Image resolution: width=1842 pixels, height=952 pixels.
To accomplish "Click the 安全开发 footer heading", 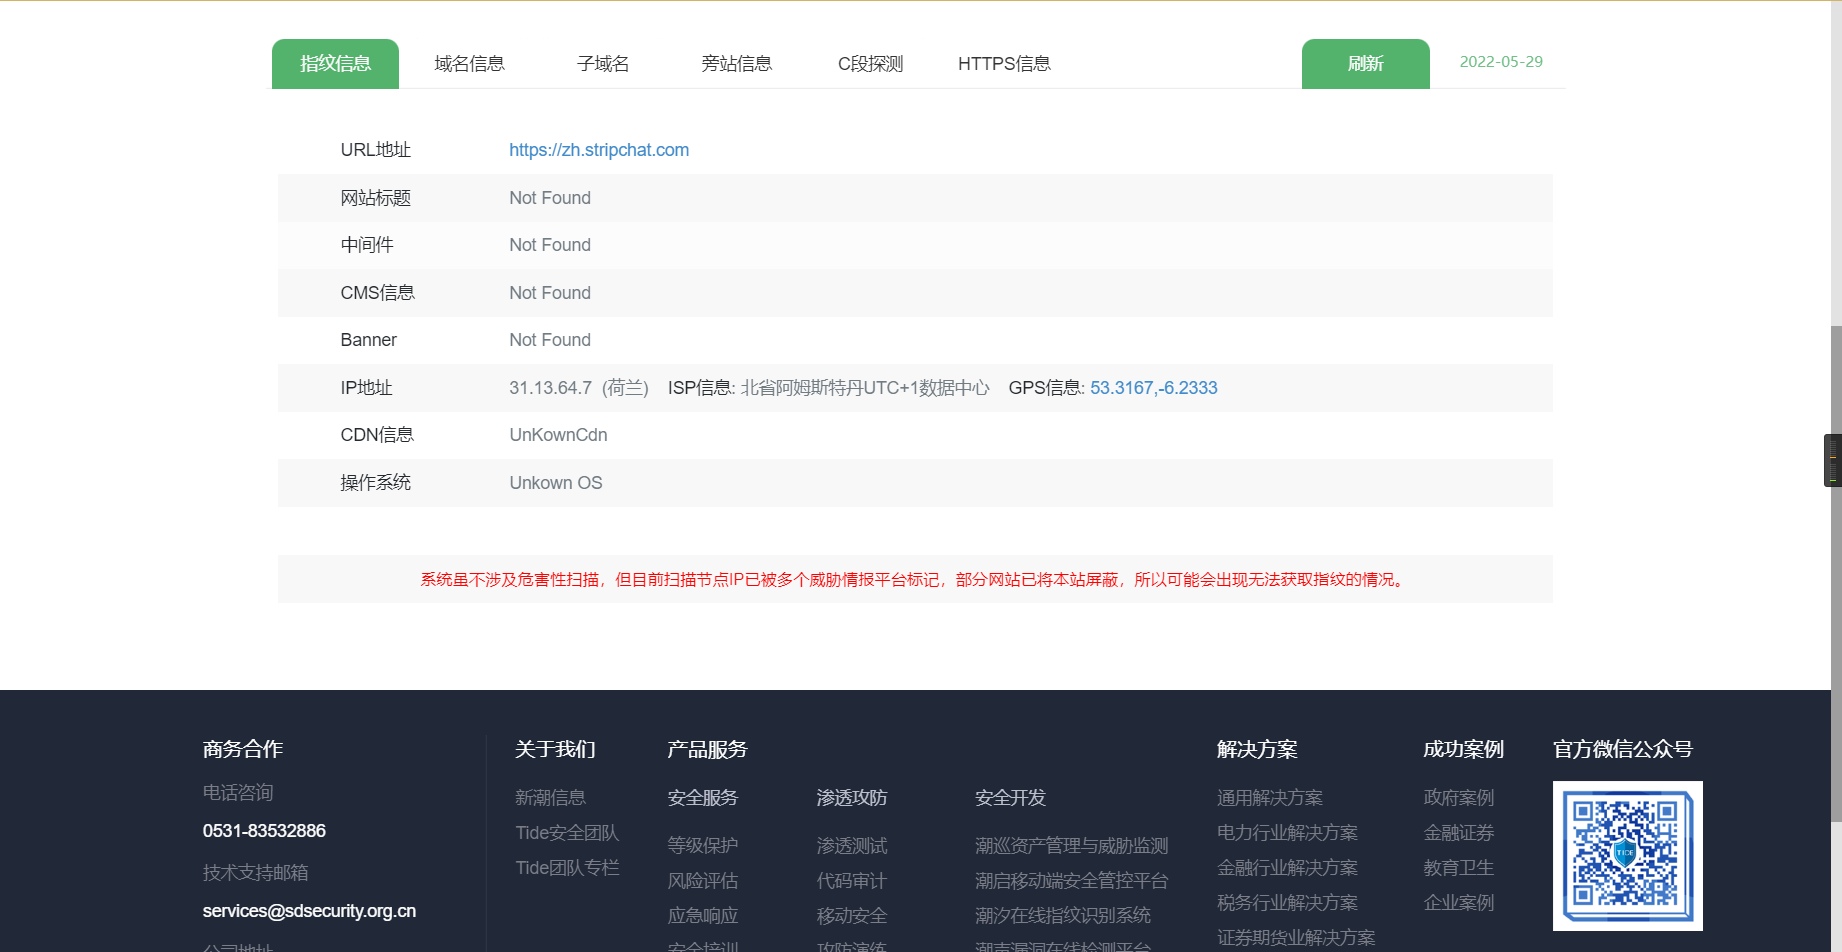I will click(1011, 798).
